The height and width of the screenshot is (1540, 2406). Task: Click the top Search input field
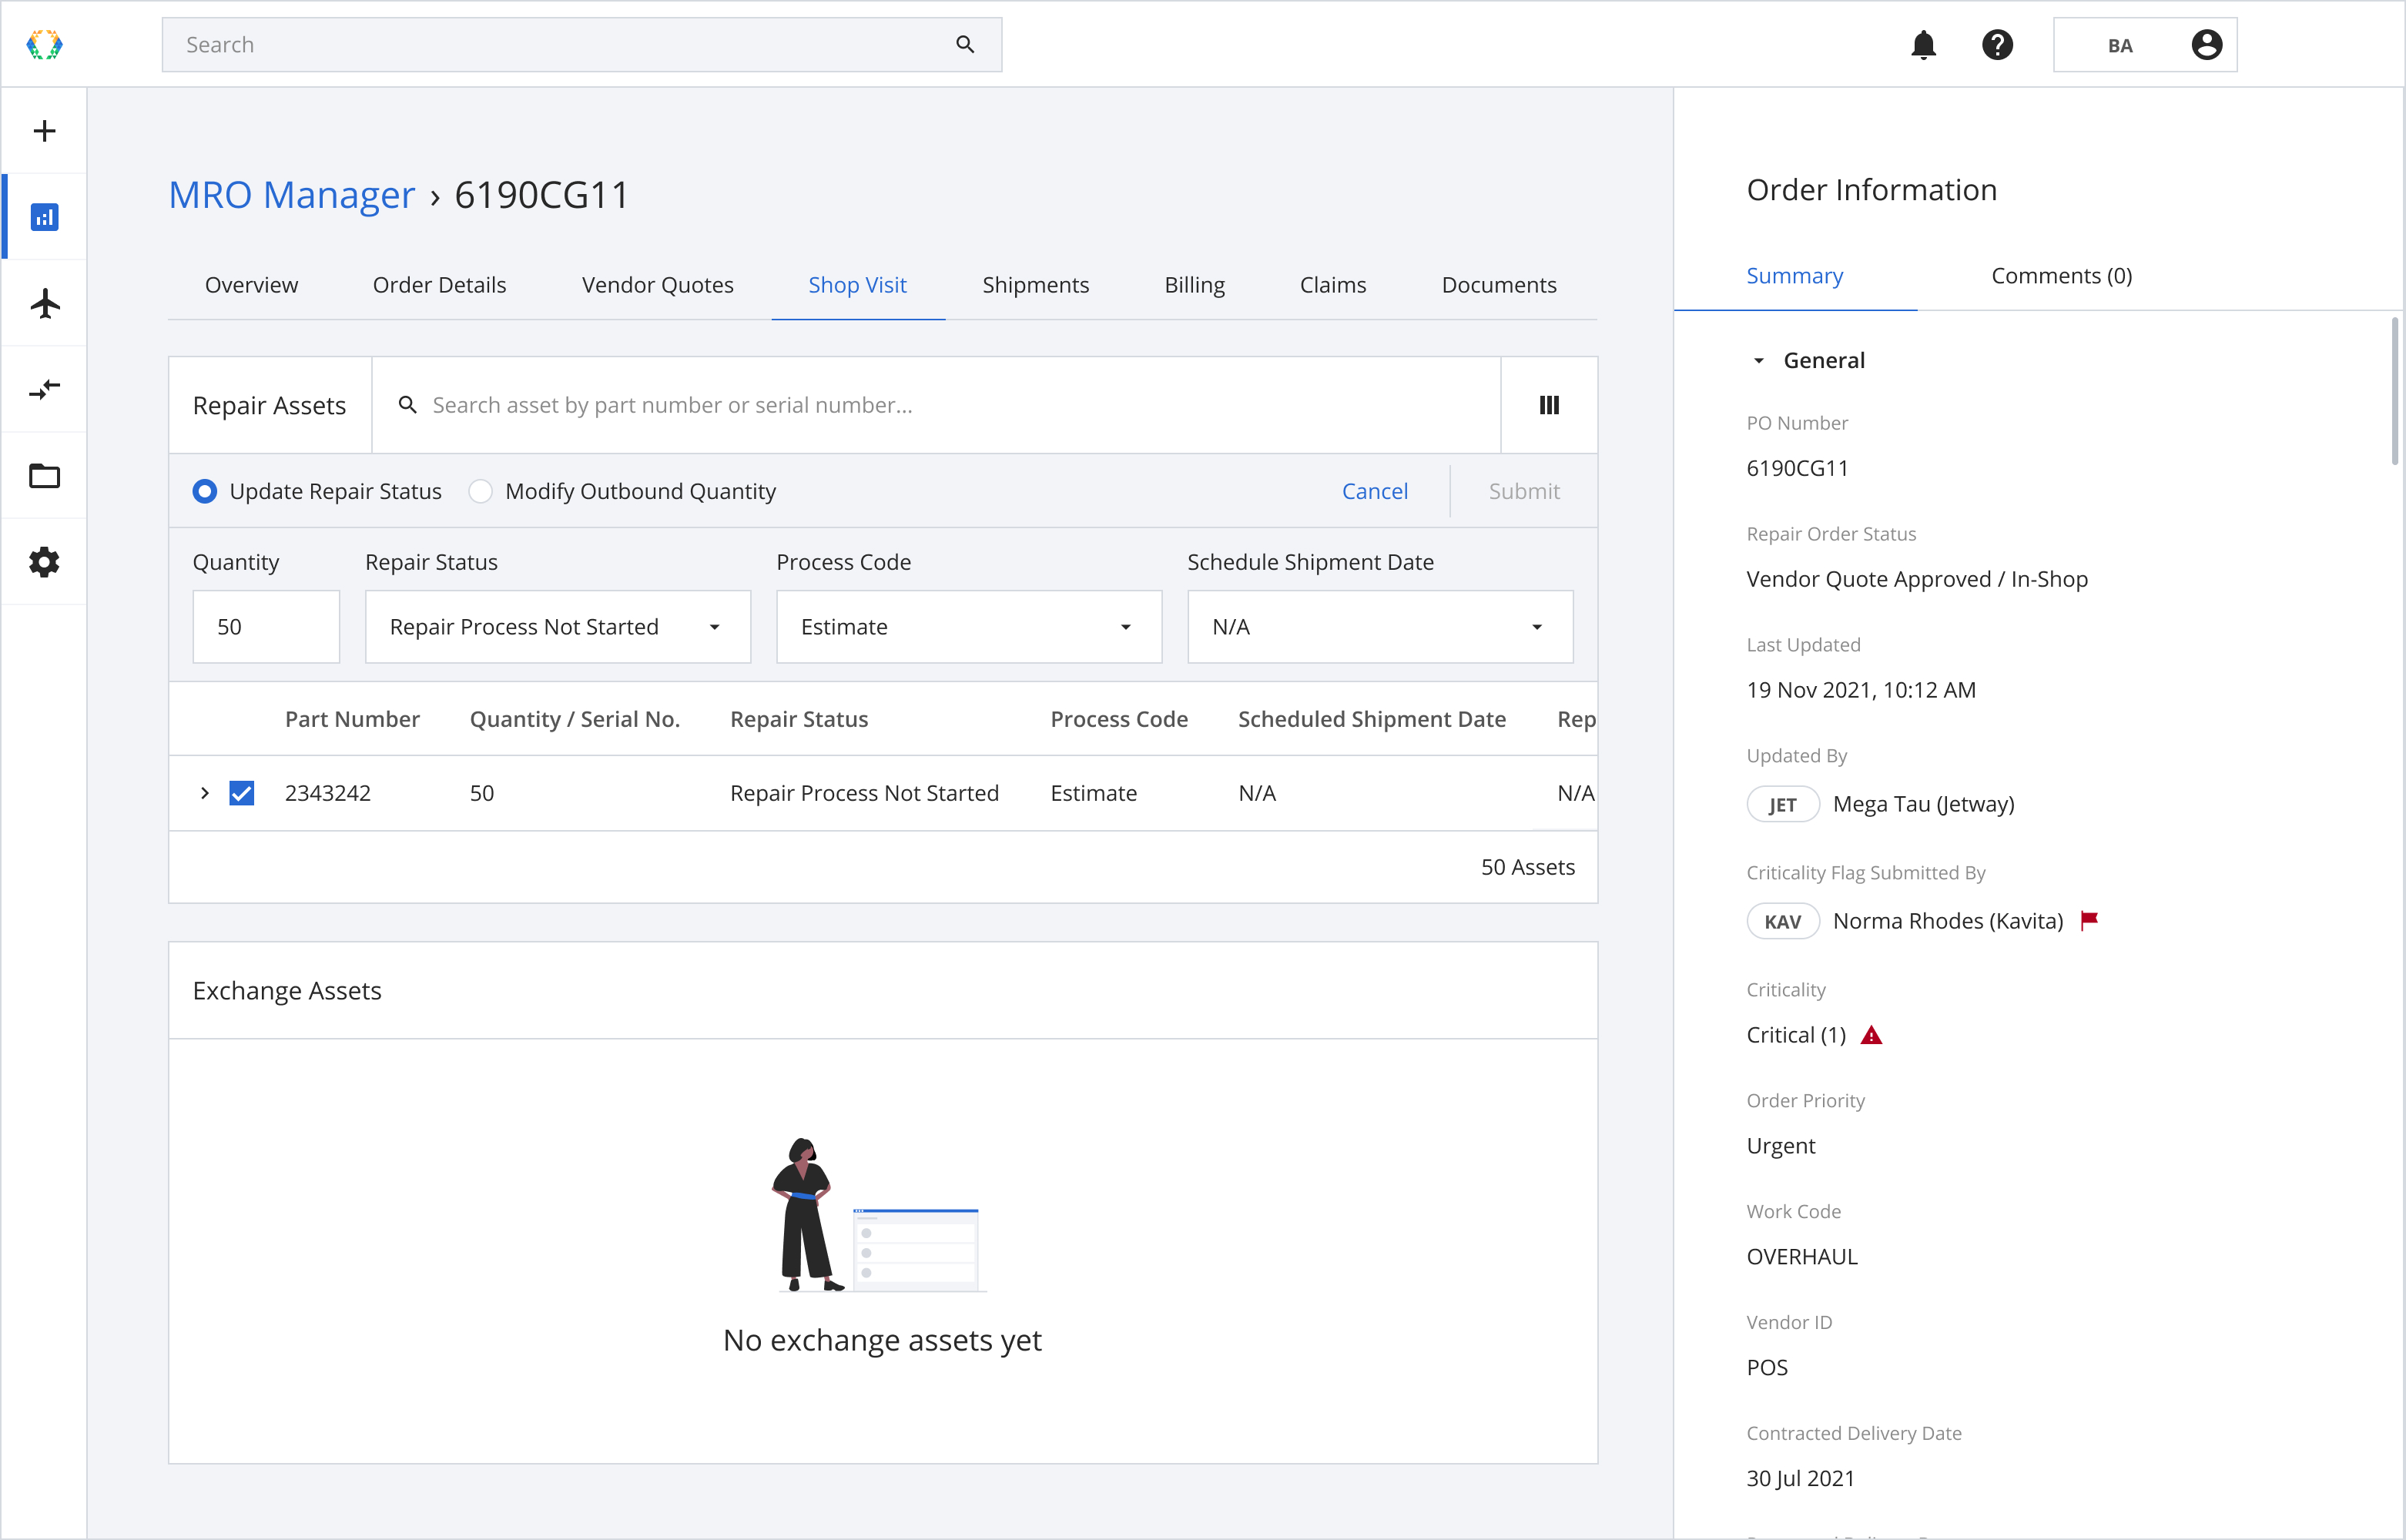coord(581,44)
